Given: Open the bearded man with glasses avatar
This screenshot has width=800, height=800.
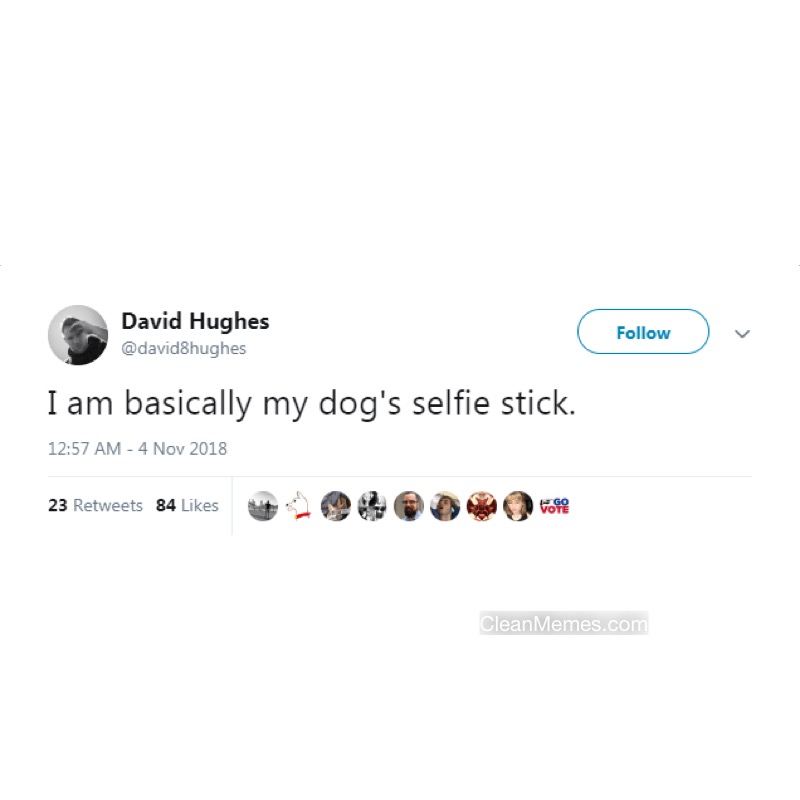Looking at the screenshot, I should 409,506.
